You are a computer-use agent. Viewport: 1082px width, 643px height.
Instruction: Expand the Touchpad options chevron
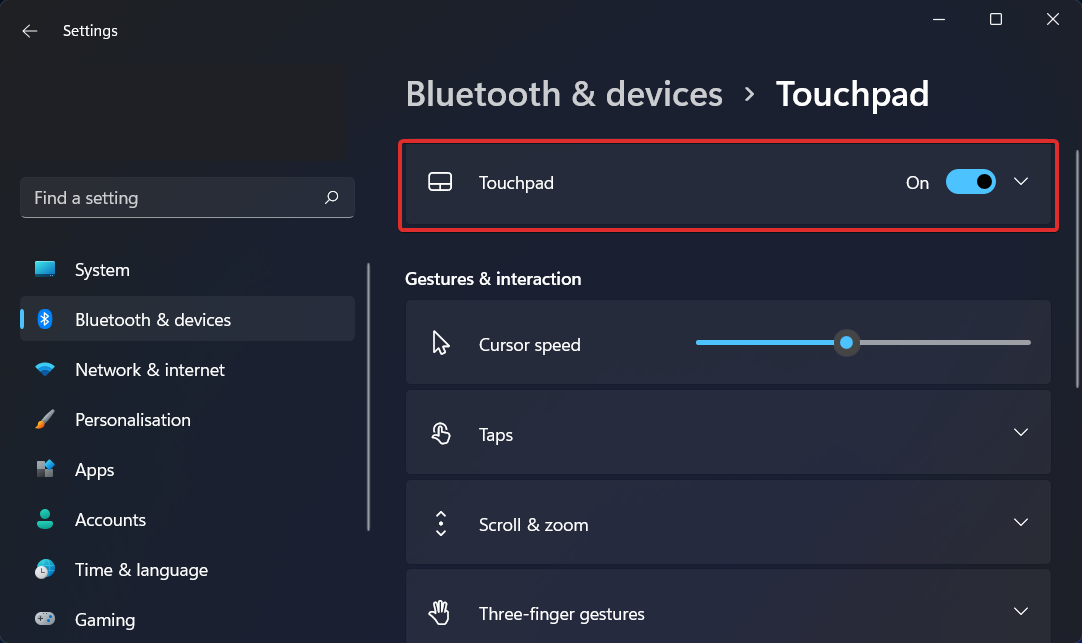point(1021,181)
